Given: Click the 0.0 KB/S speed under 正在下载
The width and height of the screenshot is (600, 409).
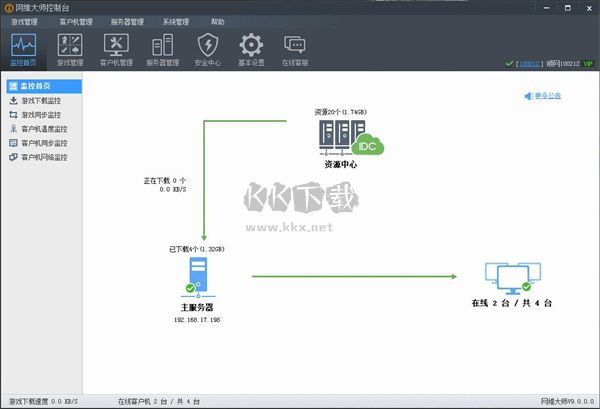Looking at the screenshot, I should coord(173,189).
